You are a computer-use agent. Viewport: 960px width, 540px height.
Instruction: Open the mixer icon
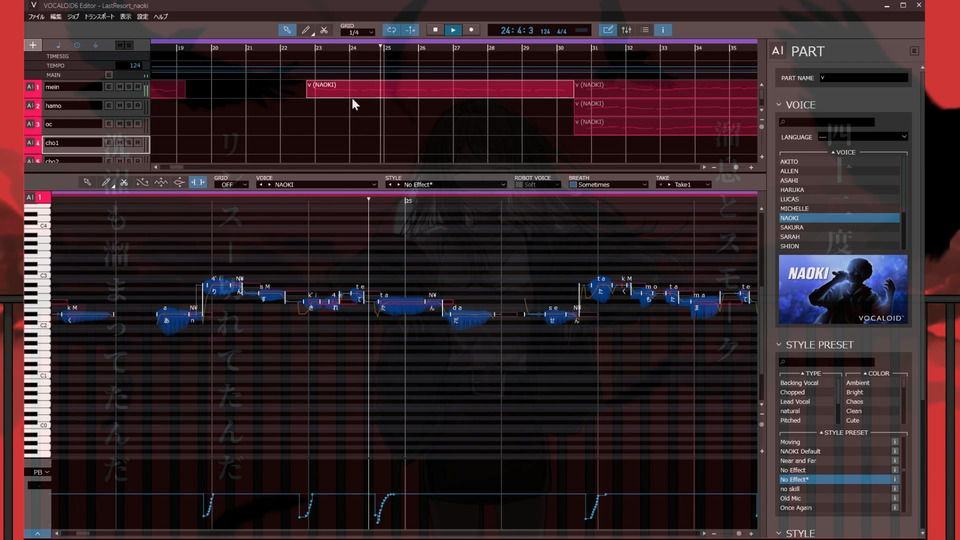626,29
